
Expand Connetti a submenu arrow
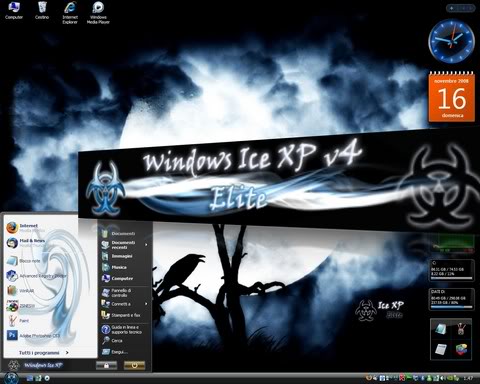coord(146,304)
